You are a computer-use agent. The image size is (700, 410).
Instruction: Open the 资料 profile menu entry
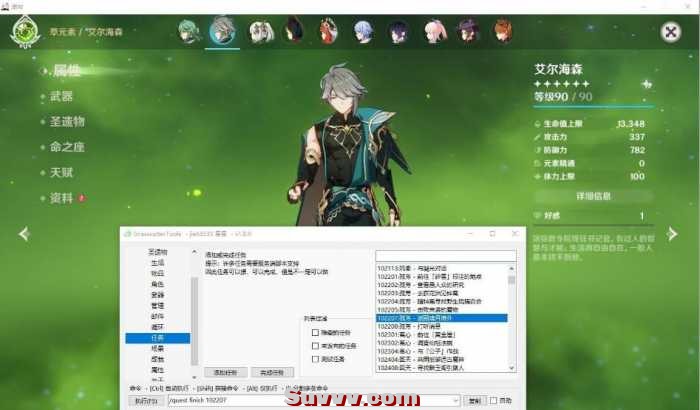click(62, 198)
